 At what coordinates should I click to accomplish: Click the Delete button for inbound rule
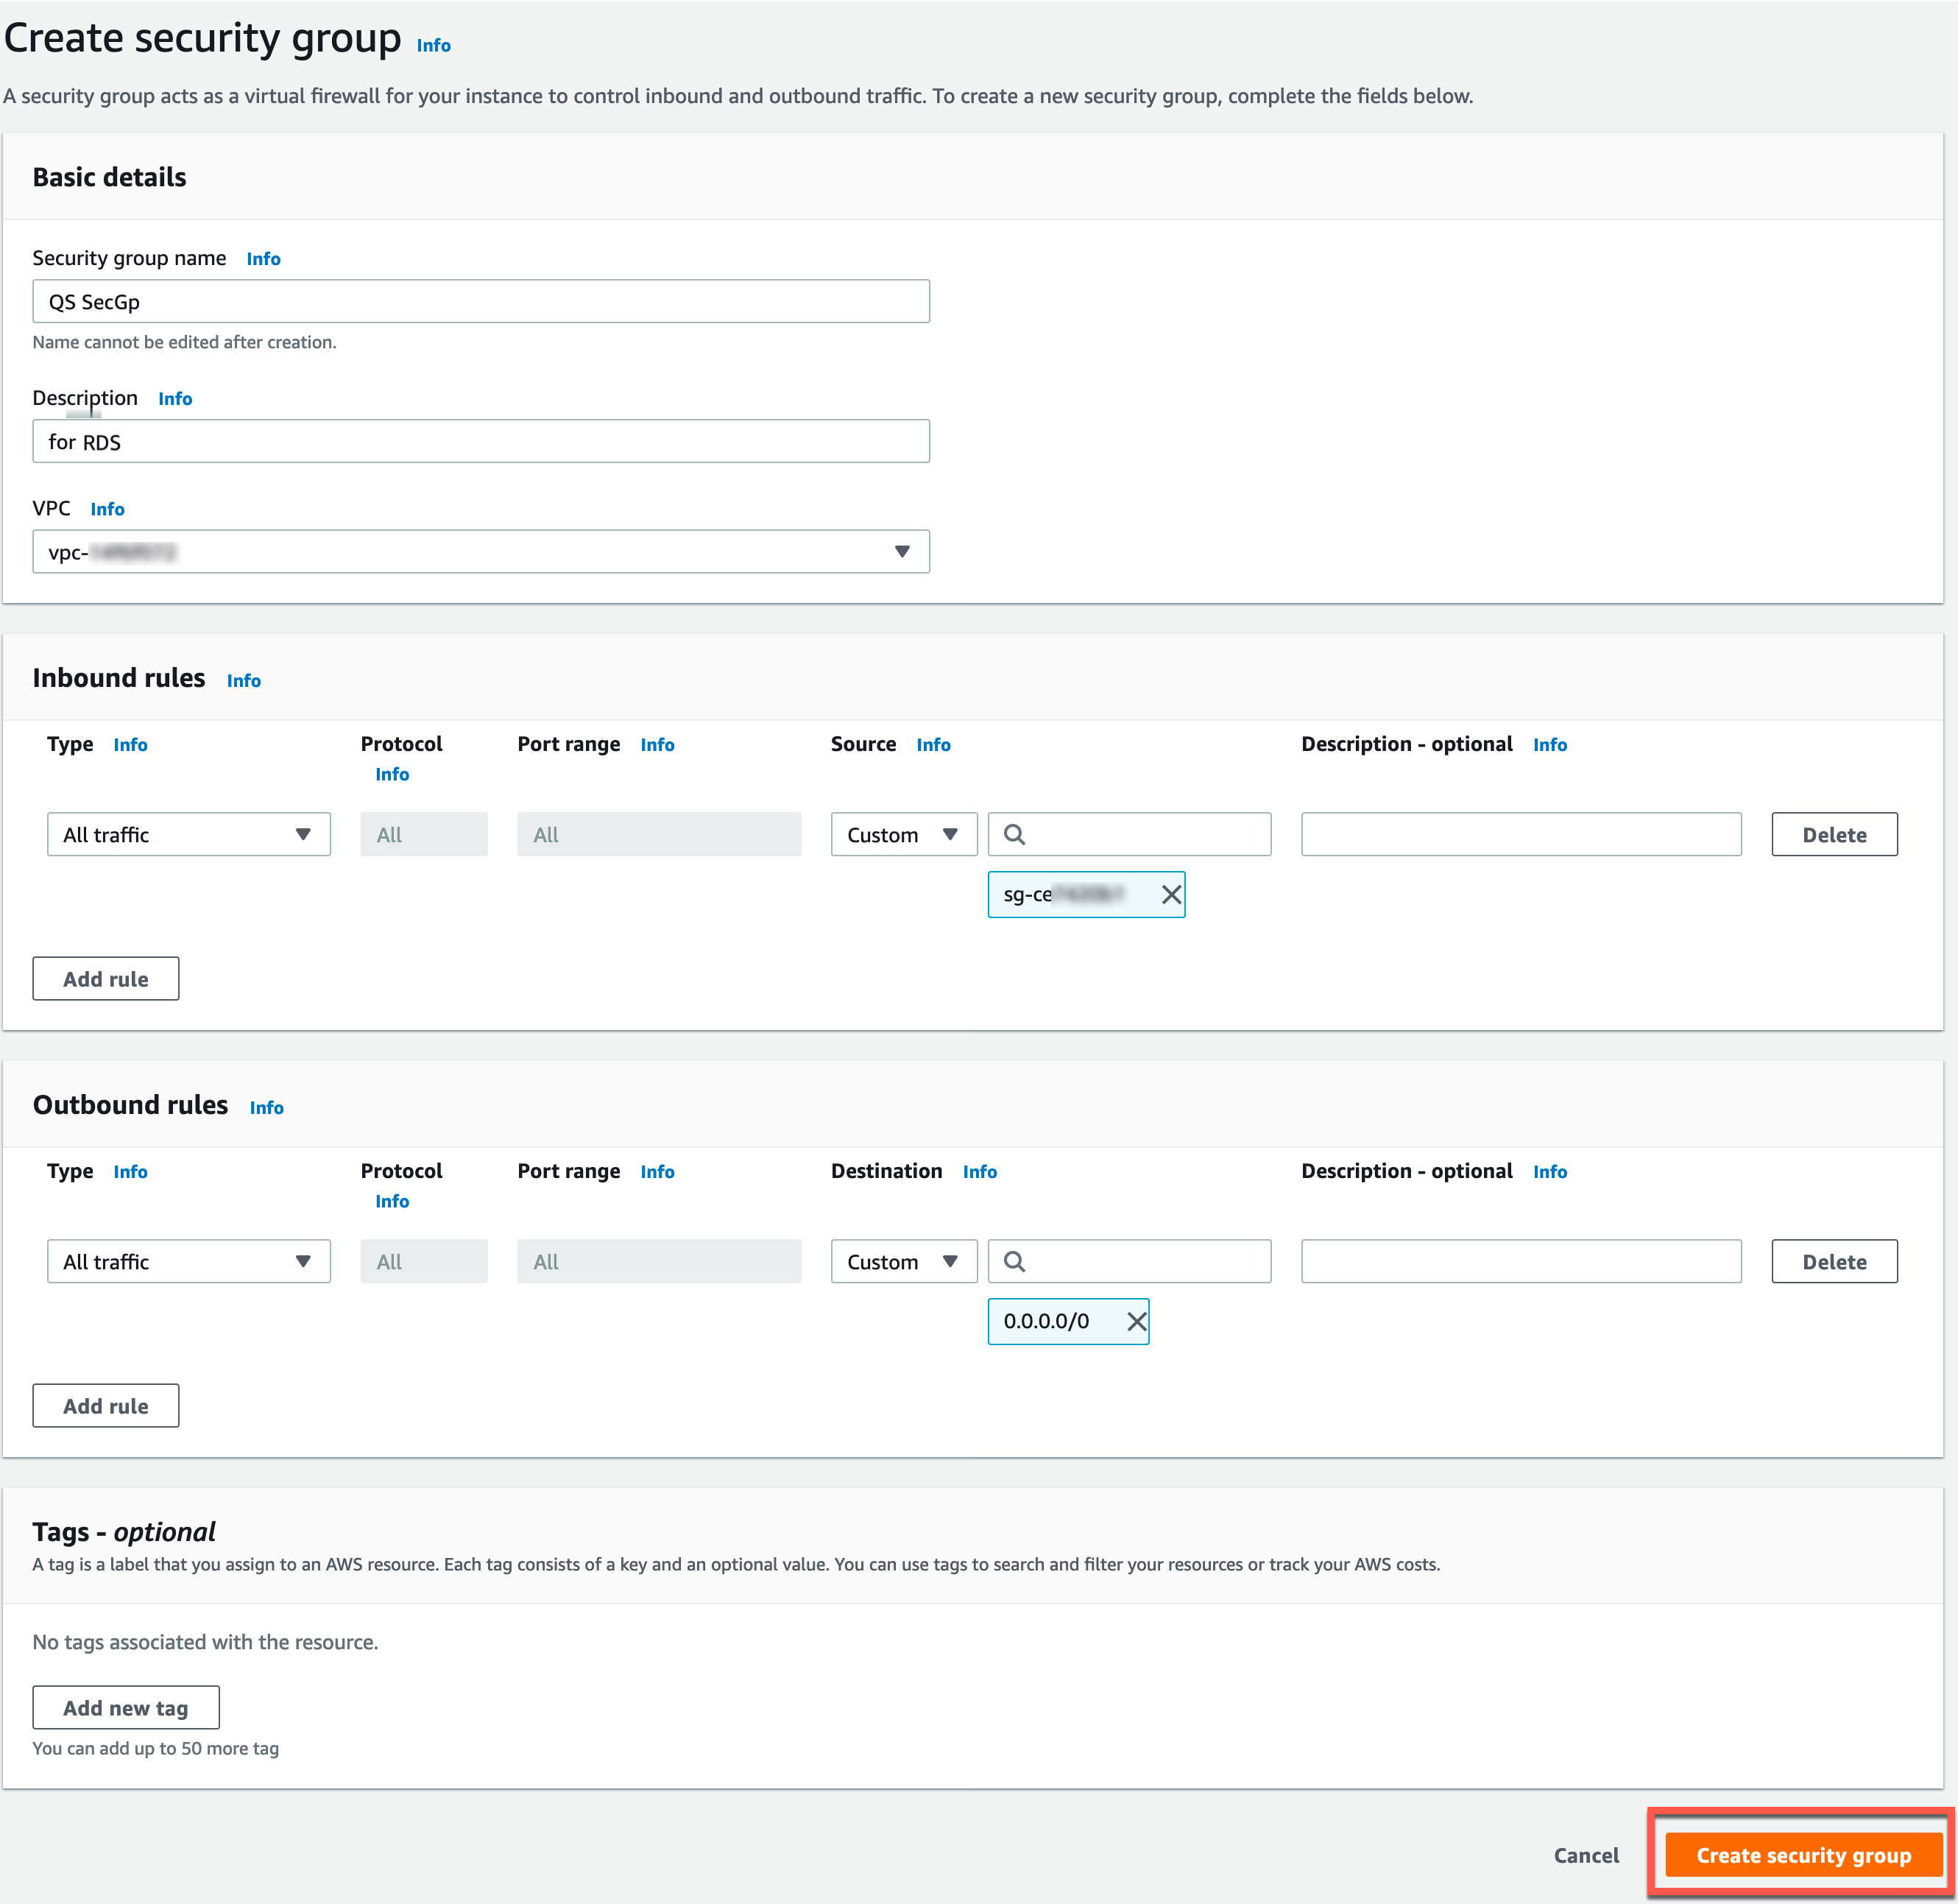click(x=1832, y=832)
